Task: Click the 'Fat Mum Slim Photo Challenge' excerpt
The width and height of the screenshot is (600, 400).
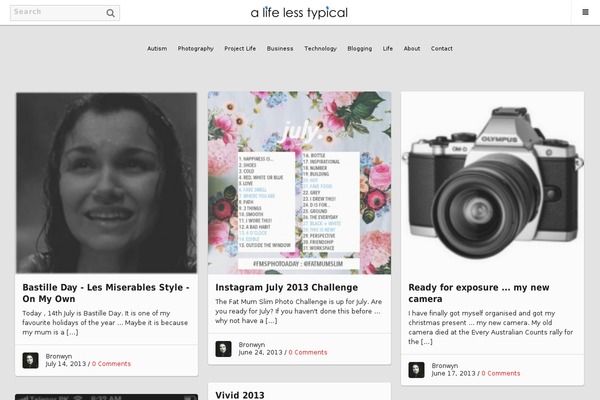Action: click(x=298, y=311)
